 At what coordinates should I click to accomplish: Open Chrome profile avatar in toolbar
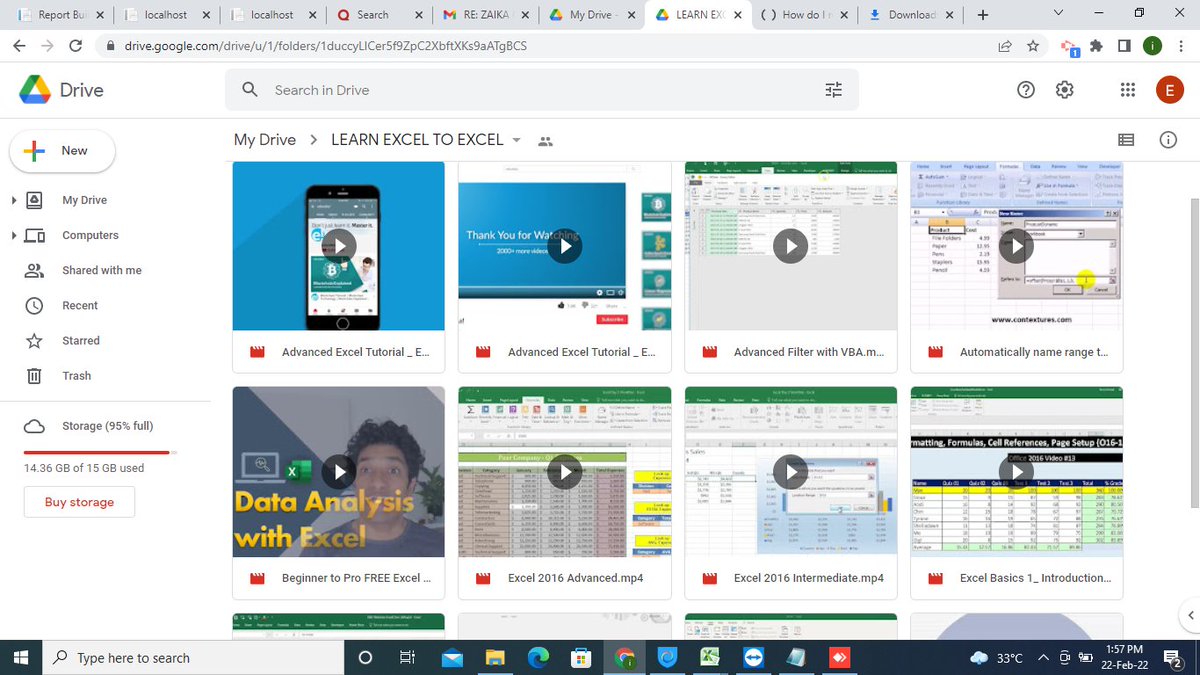point(1153,46)
